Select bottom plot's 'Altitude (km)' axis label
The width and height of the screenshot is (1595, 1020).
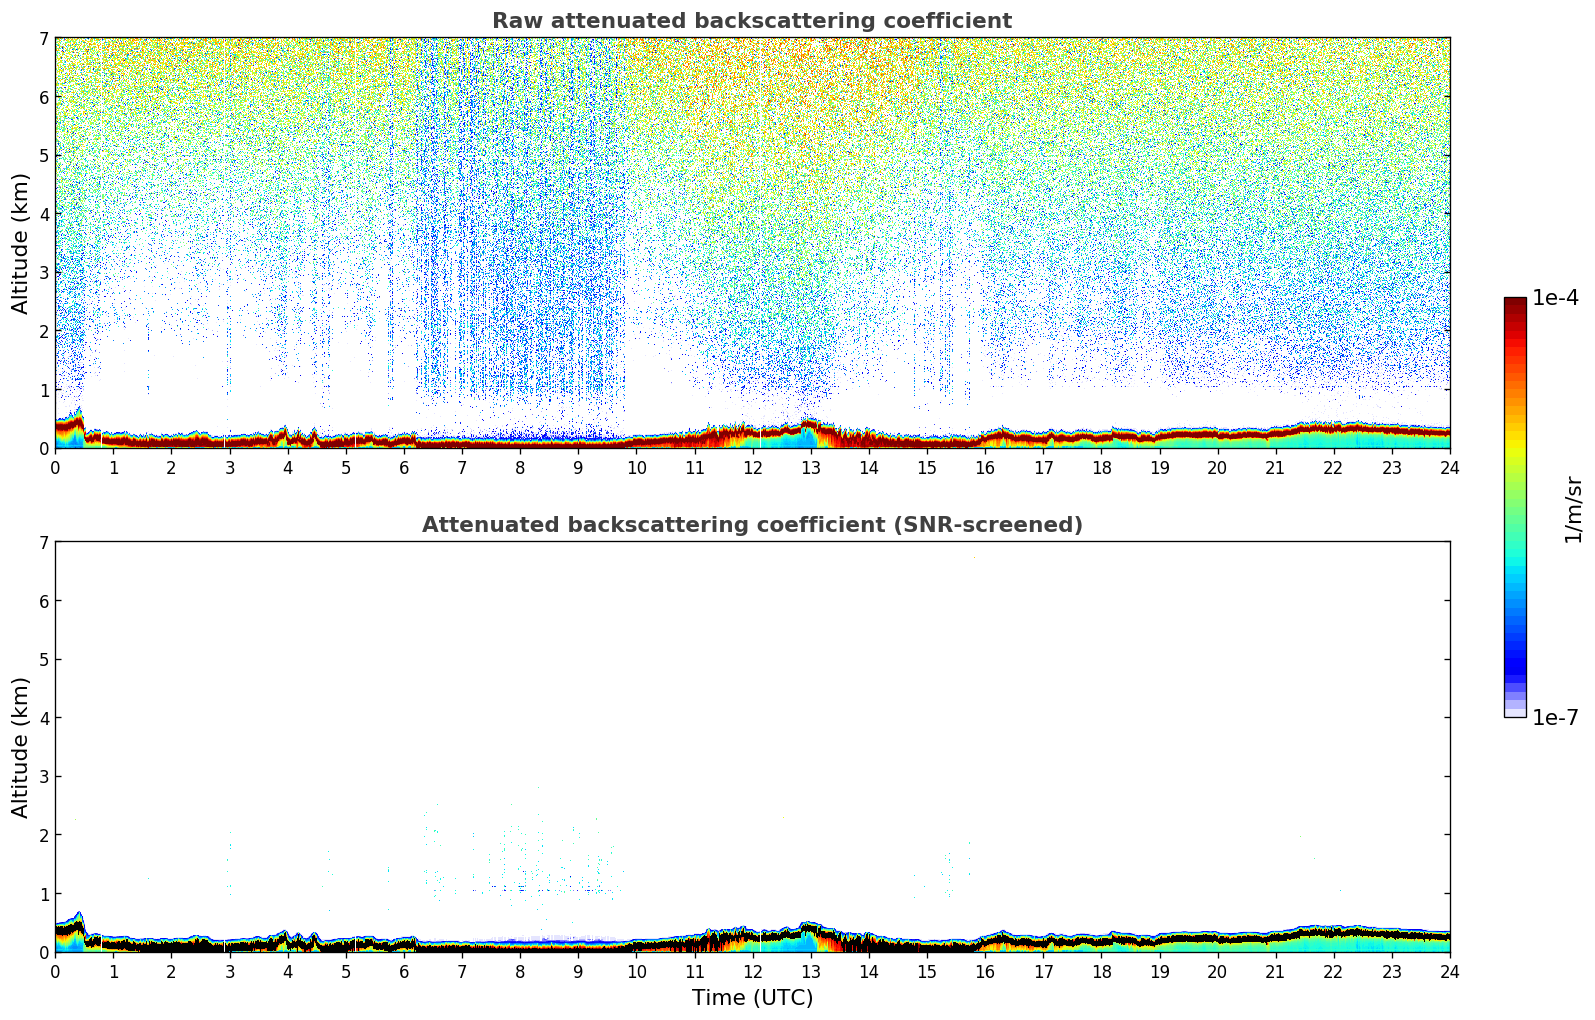pos(21,747)
